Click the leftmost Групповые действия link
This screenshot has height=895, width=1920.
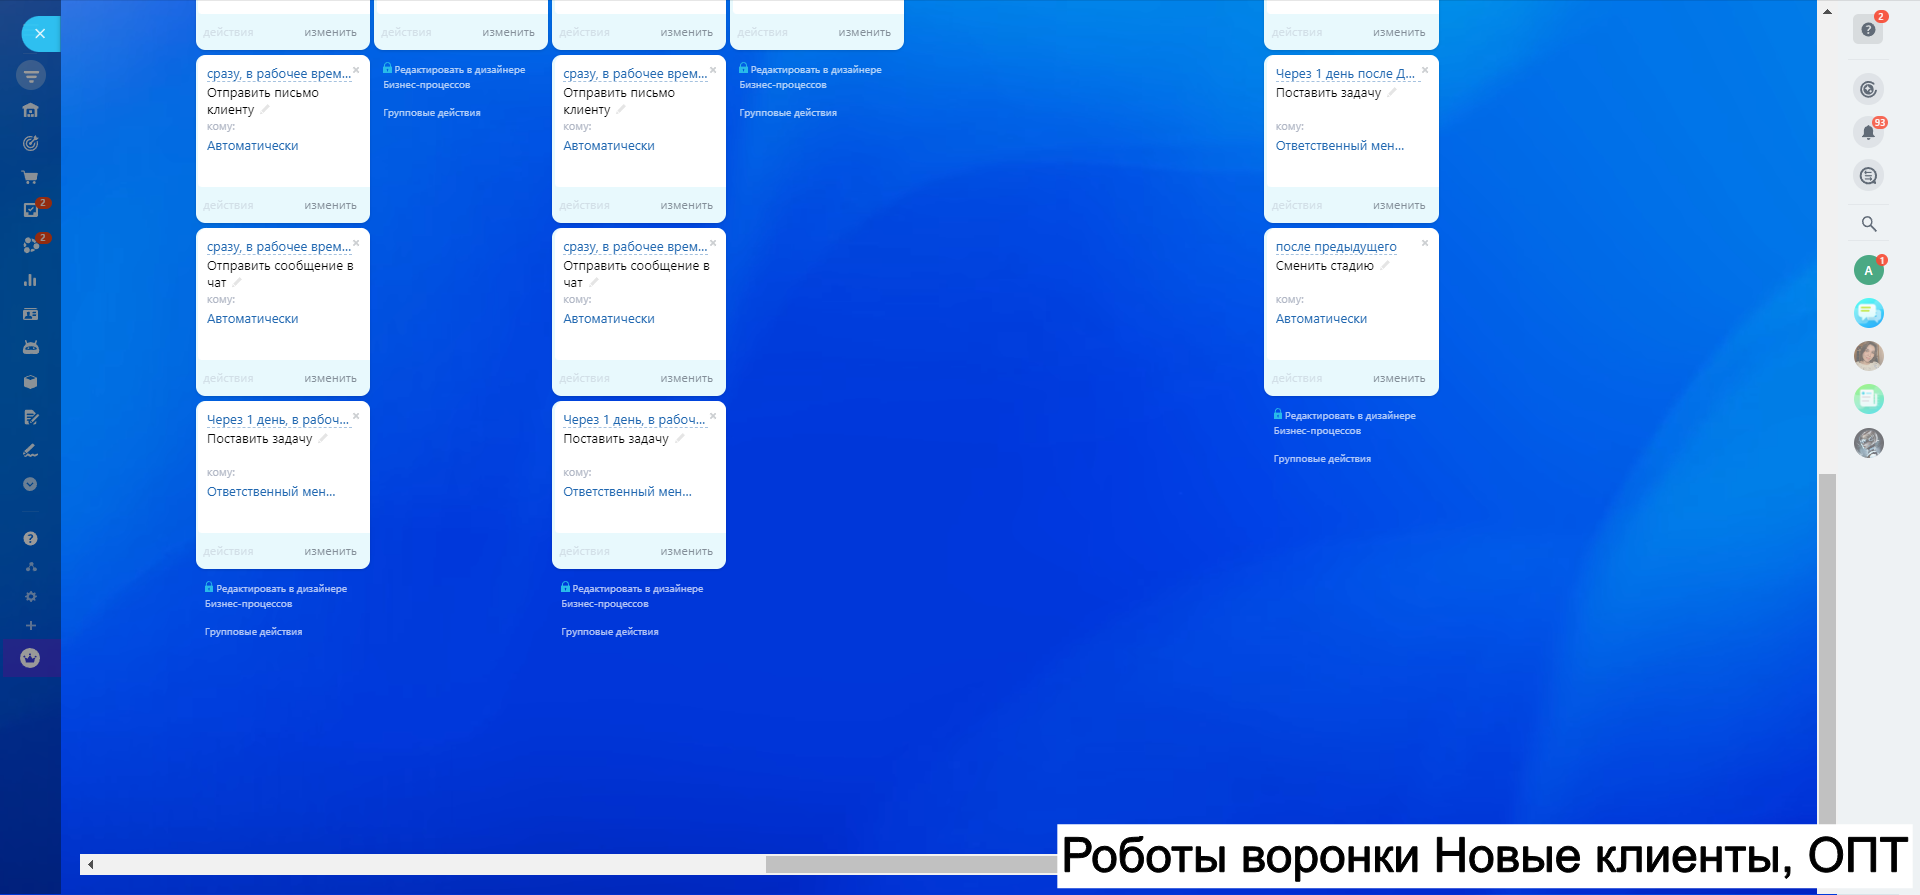click(x=253, y=632)
